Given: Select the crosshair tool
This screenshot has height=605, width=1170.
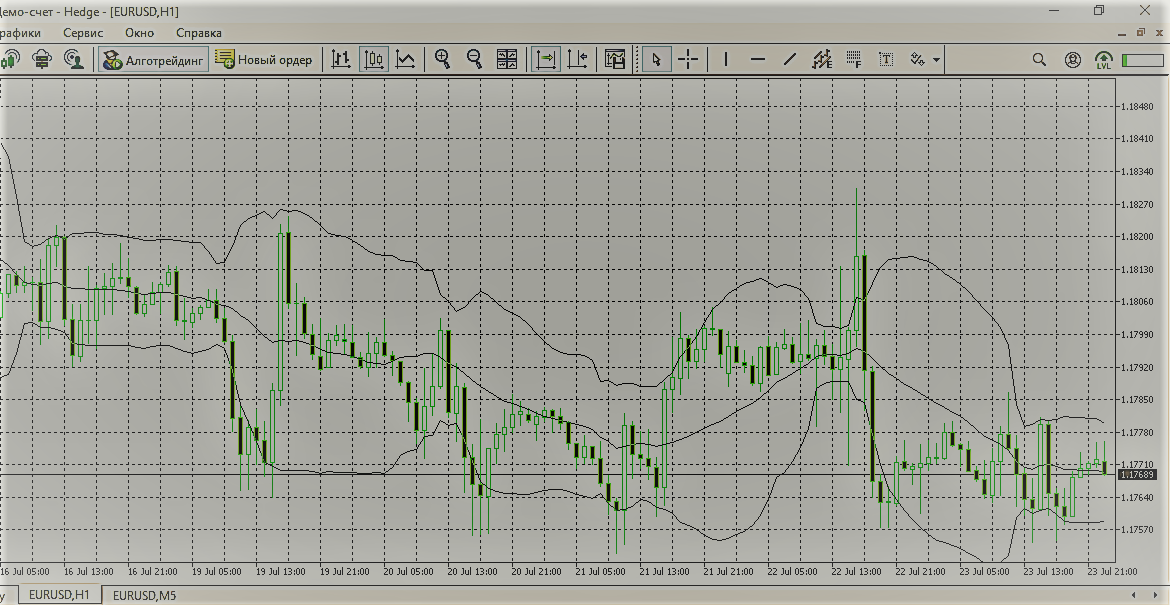Looking at the screenshot, I should tap(689, 59).
